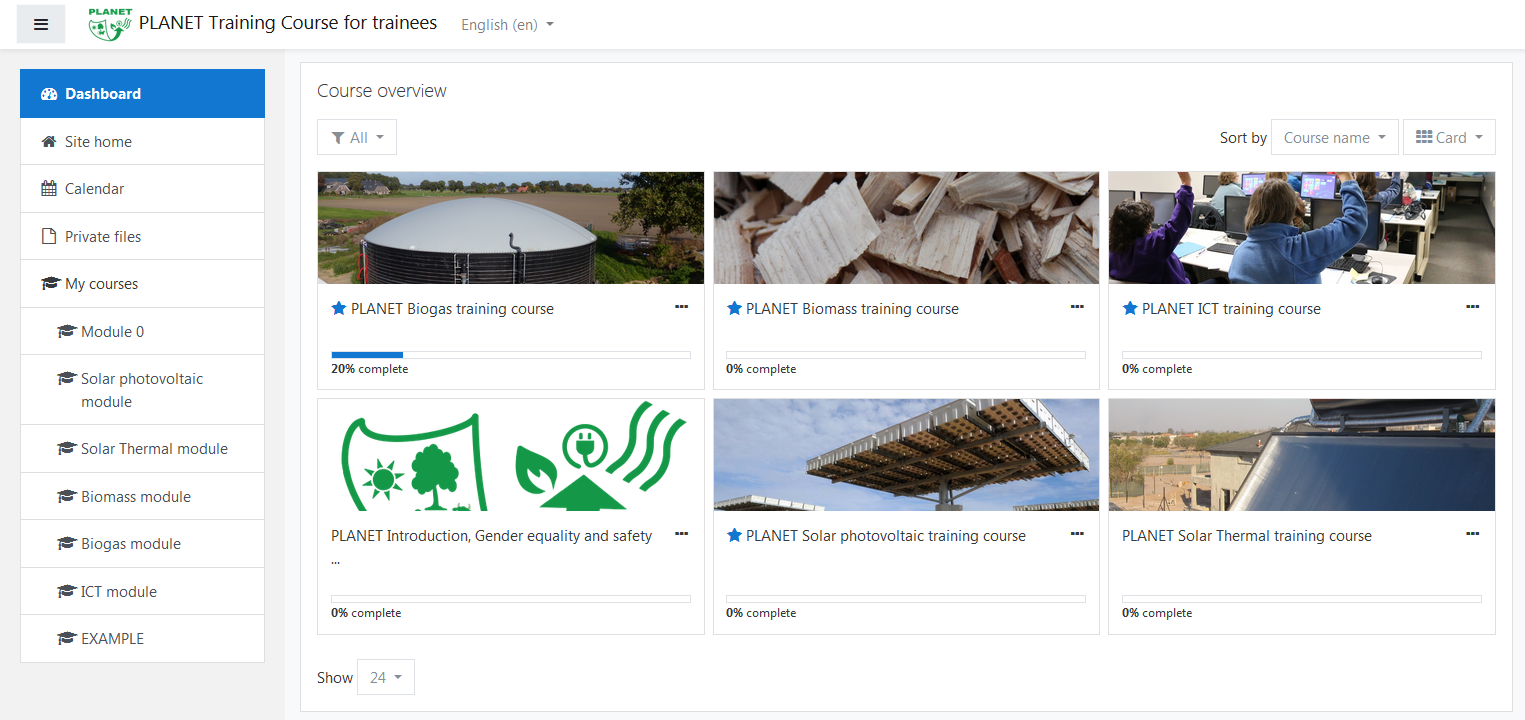Image resolution: width=1525 pixels, height=720 pixels.
Task: Expand the All filter dropdown
Action: (357, 138)
